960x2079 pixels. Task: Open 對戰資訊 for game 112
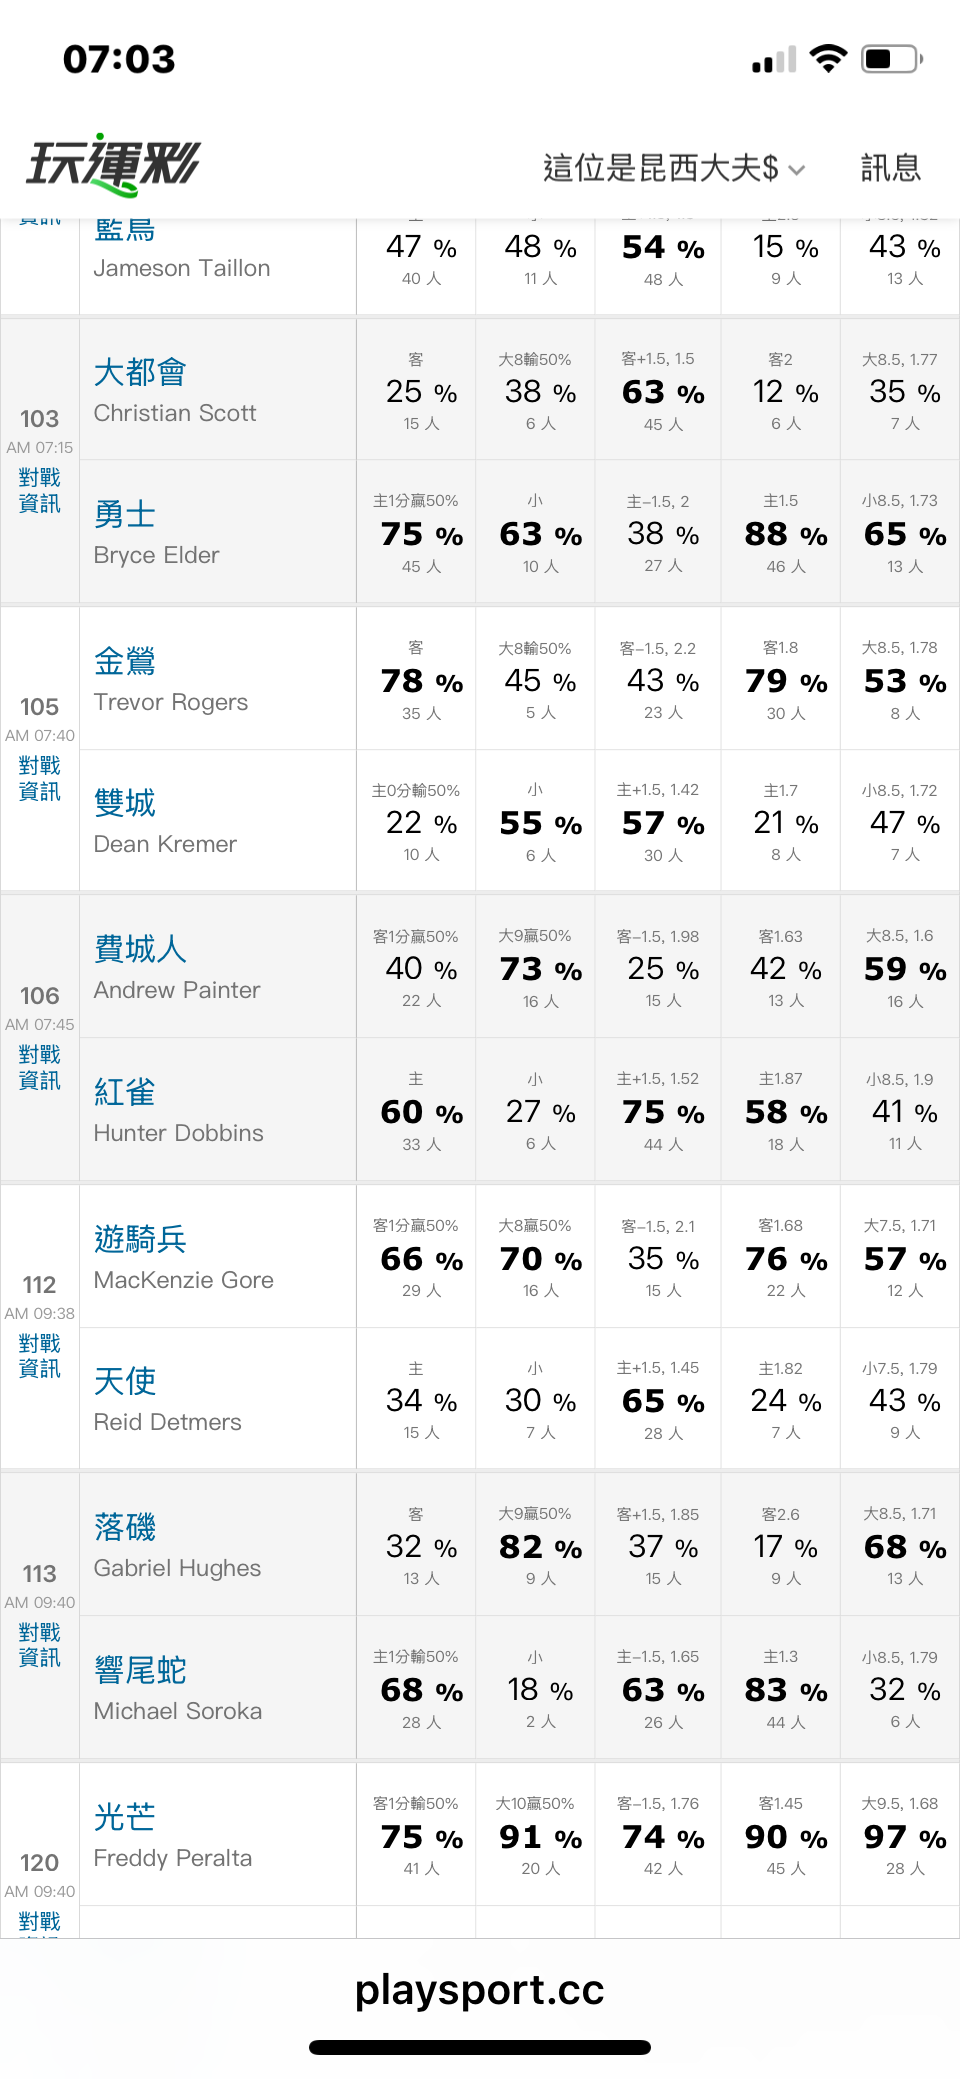pyautogui.click(x=40, y=1355)
